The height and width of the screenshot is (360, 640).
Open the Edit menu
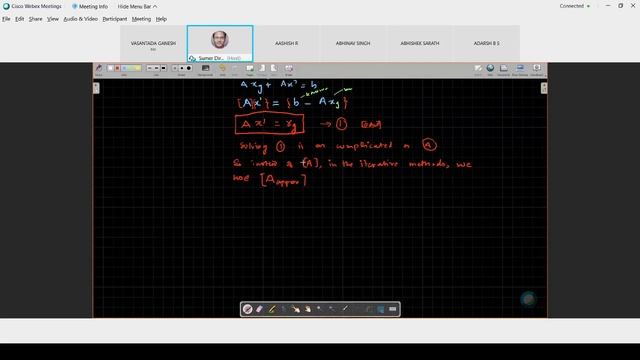click(x=20, y=19)
